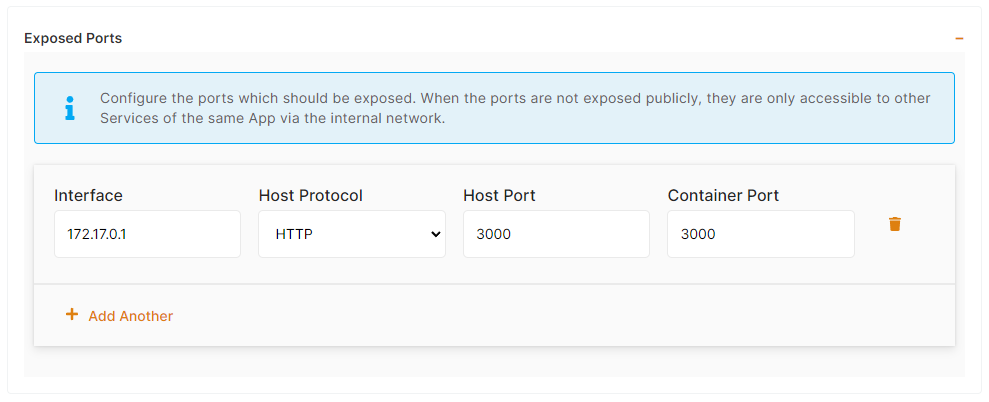This screenshot has height=402, width=989.
Task: Focus the Interface field showing 172.17.0.1
Action: pyautogui.click(x=147, y=234)
